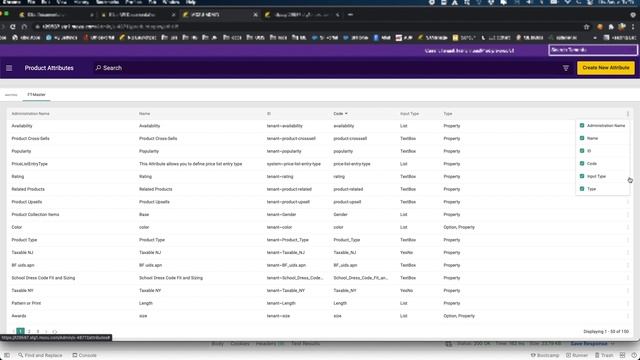
Task: Open the column chooser kebab icon
Action: (x=628, y=114)
